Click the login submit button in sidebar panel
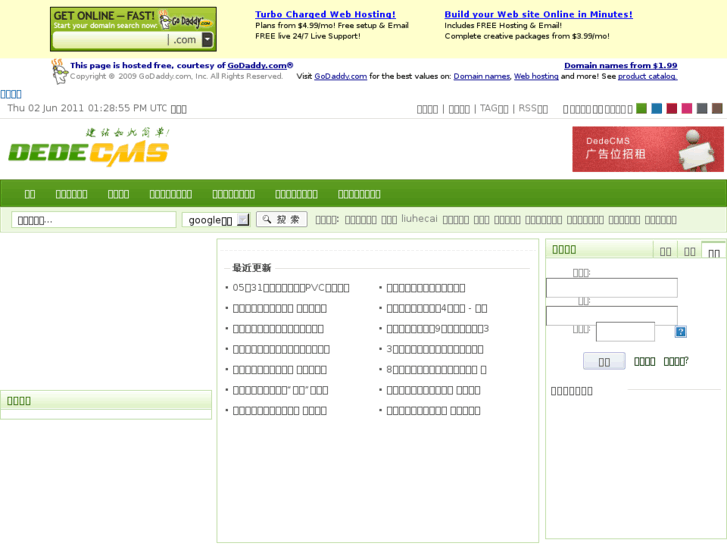The height and width of the screenshot is (545, 727). pos(604,361)
